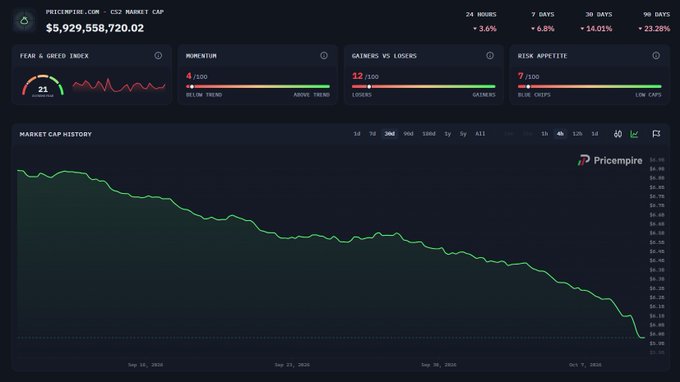Click the Risk Appetite score 7/100
680x382 pixels.
528,76
